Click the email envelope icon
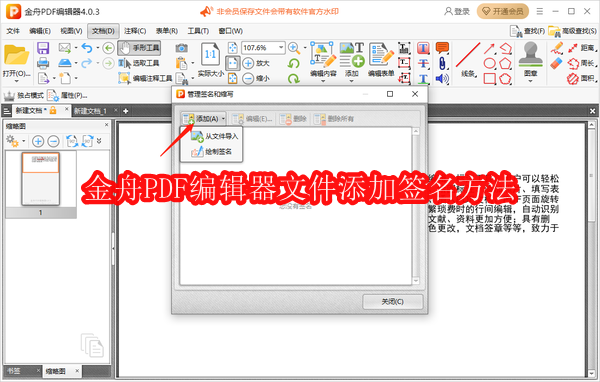The height and width of the screenshot is (382, 600). (65, 48)
